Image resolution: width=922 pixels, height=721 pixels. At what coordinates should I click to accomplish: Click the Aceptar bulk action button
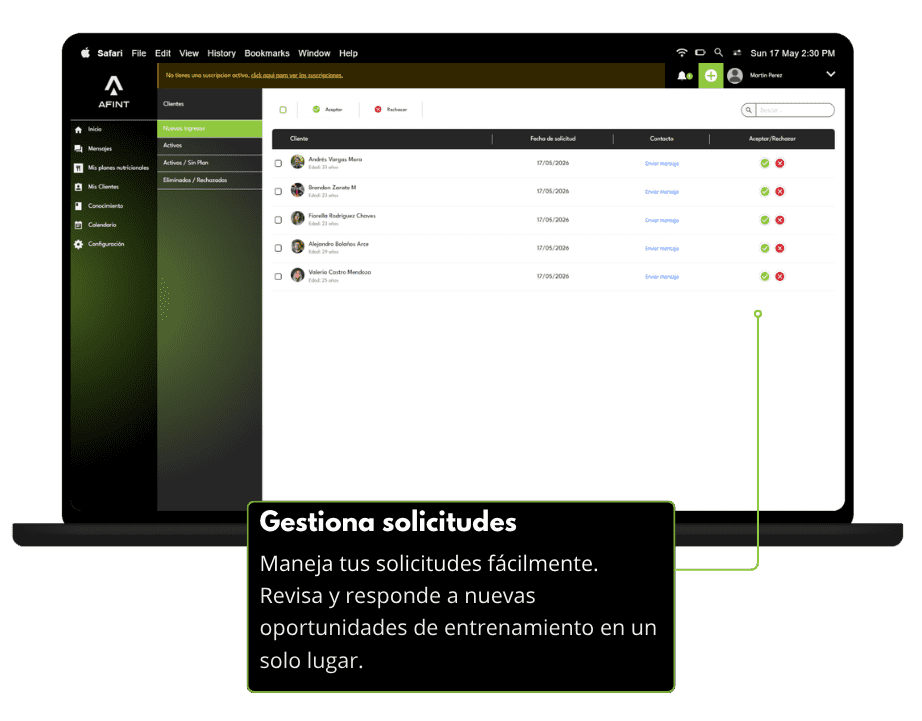328,109
